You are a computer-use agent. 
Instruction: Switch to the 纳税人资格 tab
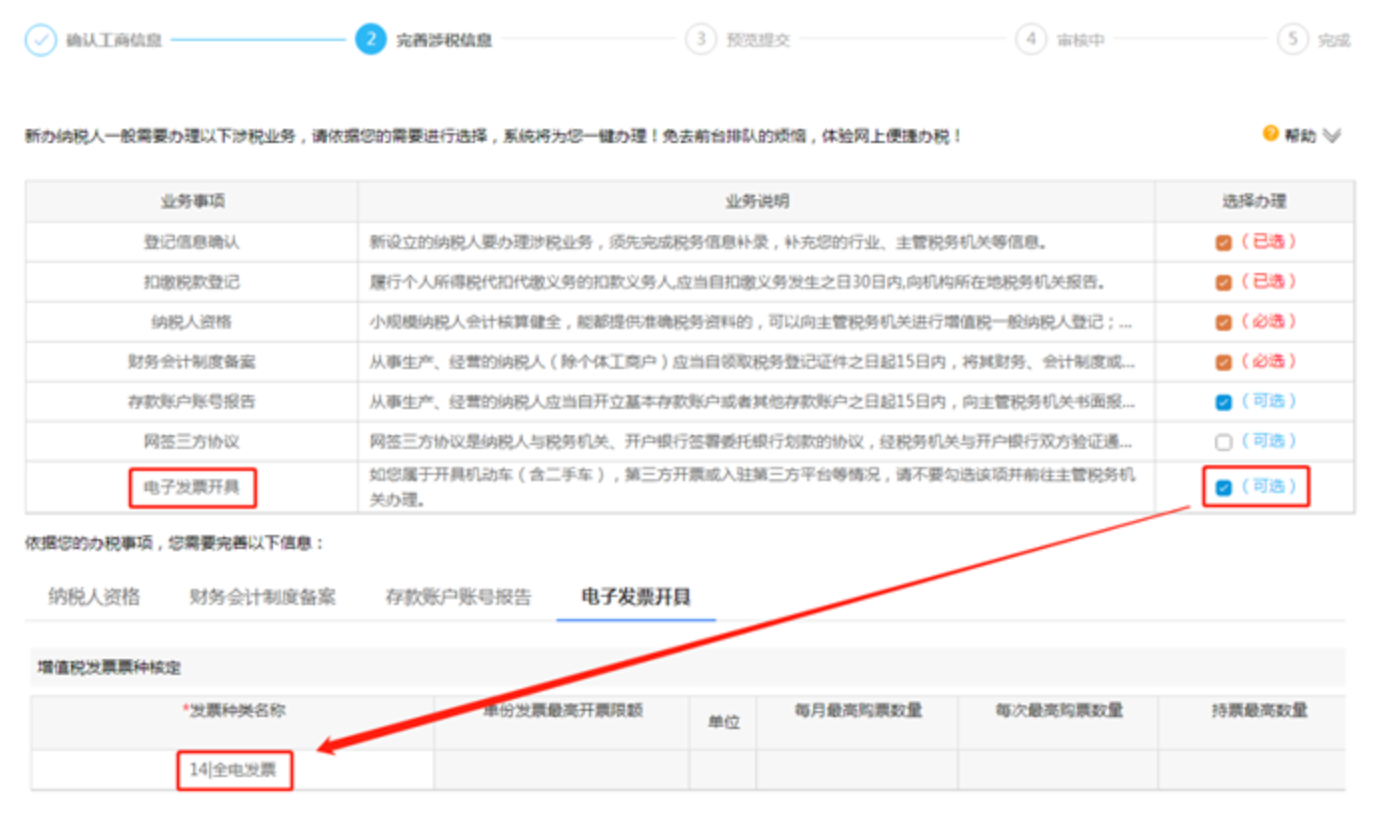94,597
